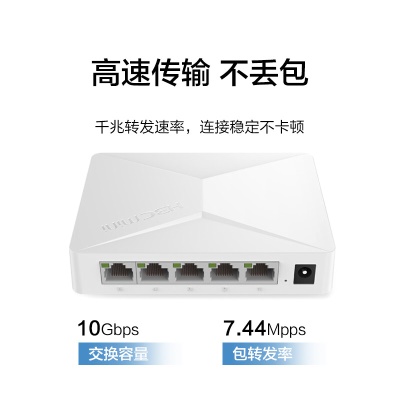Click the white switch top cover
Screen dimensions: 400x400
(202, 200)
